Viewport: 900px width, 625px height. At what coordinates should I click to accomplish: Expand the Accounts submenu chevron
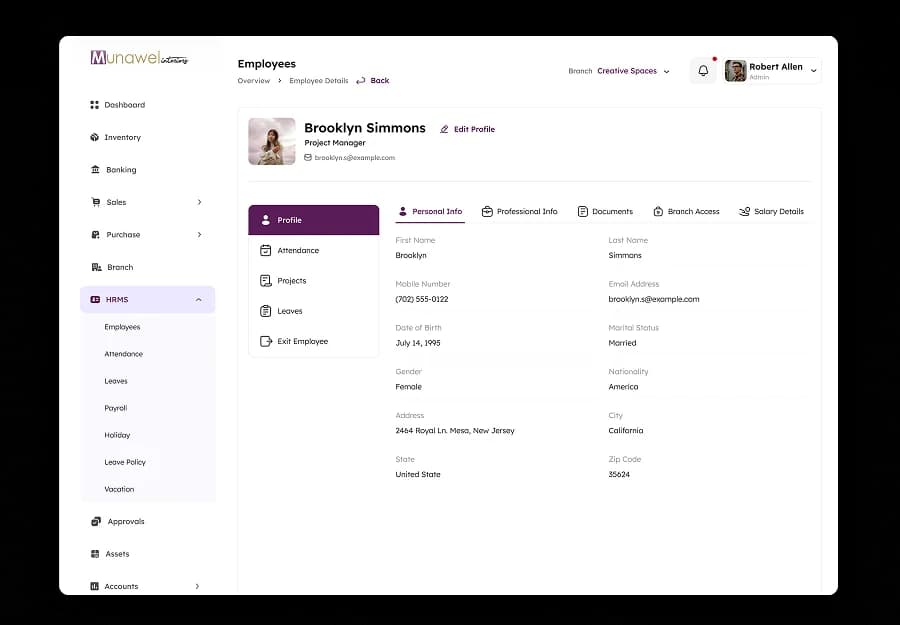[197, 586]
